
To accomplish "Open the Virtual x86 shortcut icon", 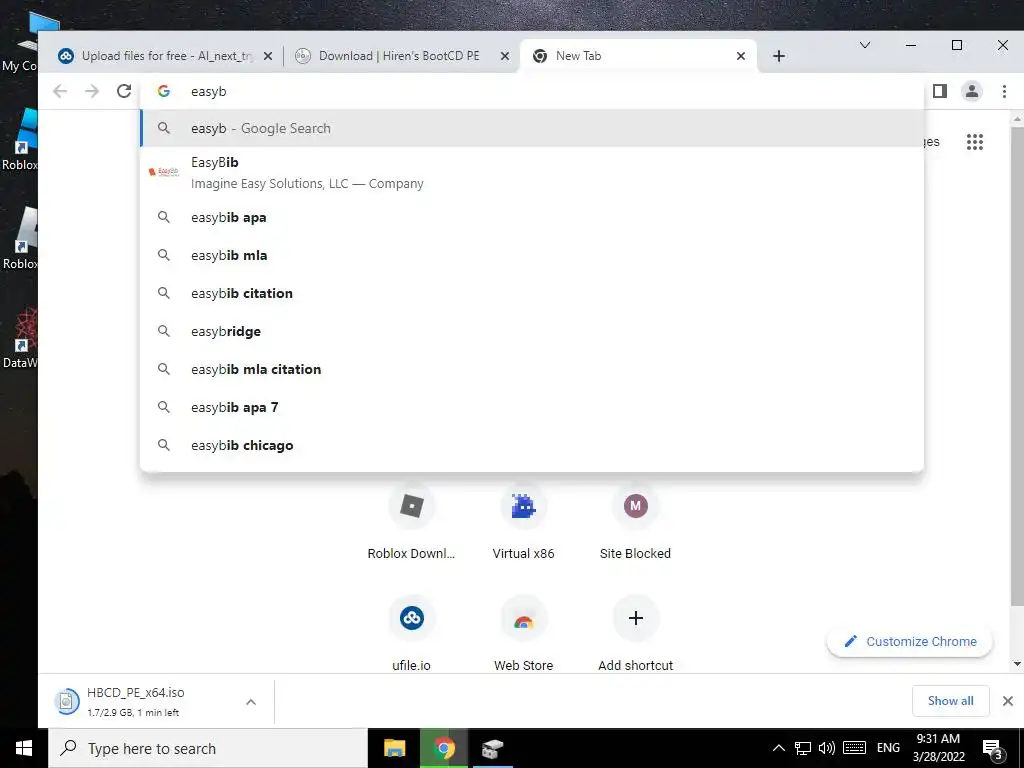I will pos(523,506).
